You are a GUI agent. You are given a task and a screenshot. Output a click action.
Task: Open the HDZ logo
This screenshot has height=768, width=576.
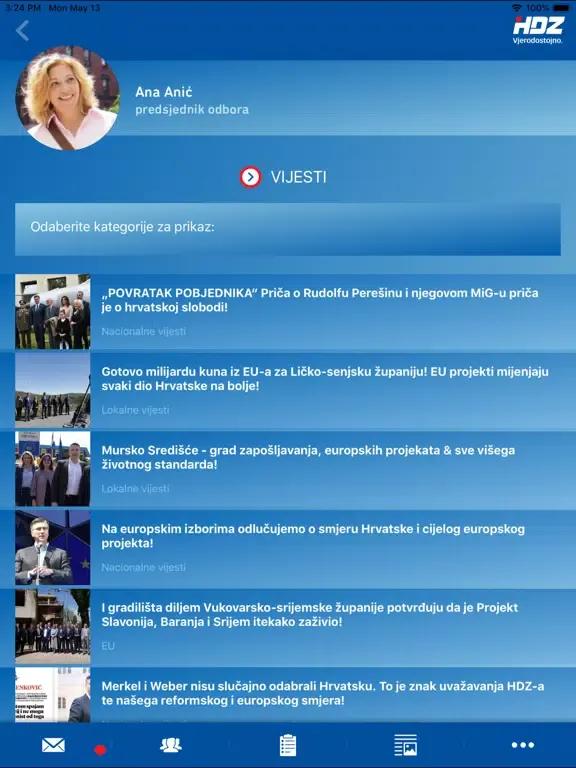(x=538, y=29)
